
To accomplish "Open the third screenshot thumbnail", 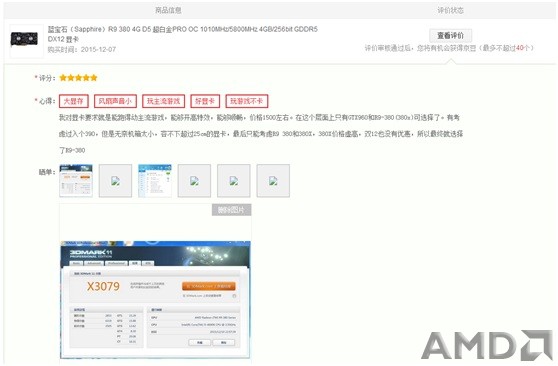I will click(x=155, y=181).
